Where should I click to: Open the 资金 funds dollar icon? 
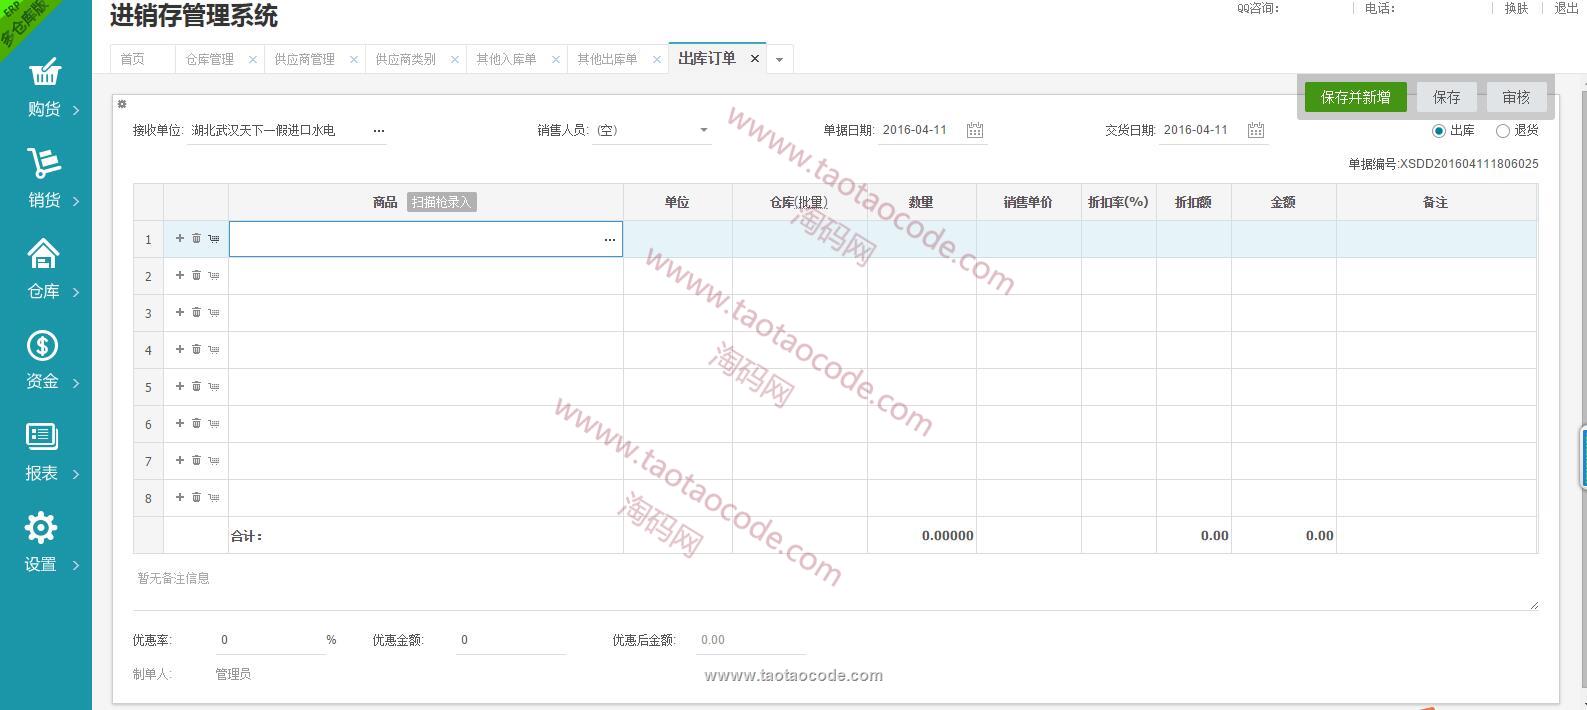tap(42, 346)
